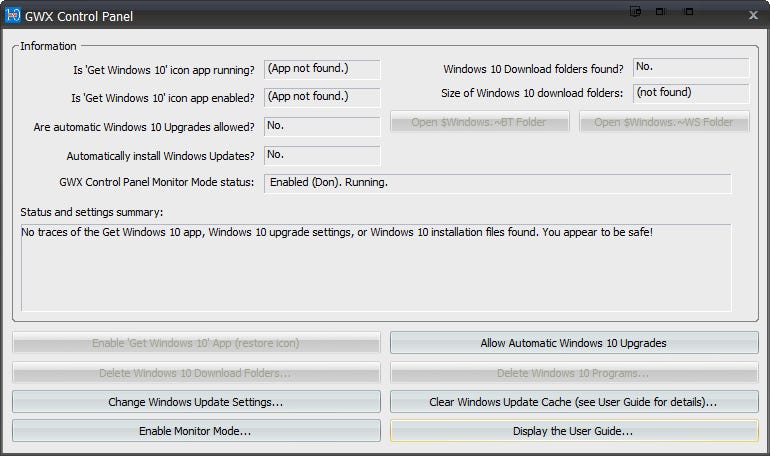Click the first title bar icon showing overlapping windows
Image resolution: width=770 pixels, height=456 pixels.
(x=635, y=11)
